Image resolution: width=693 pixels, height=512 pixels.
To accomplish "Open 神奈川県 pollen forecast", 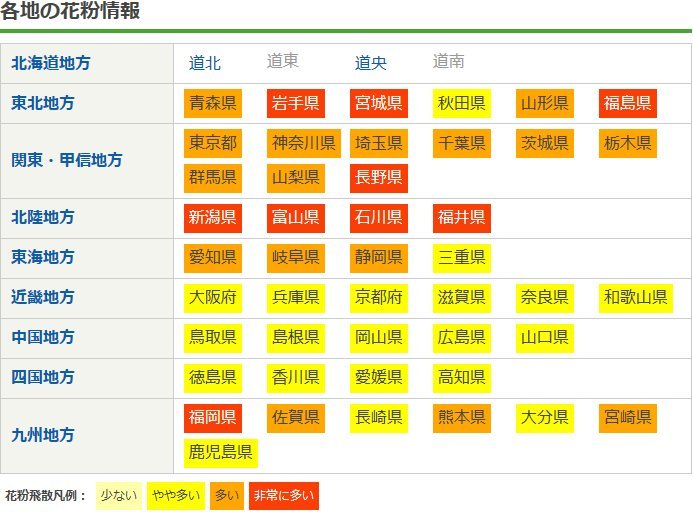I will tap(303, 143).
